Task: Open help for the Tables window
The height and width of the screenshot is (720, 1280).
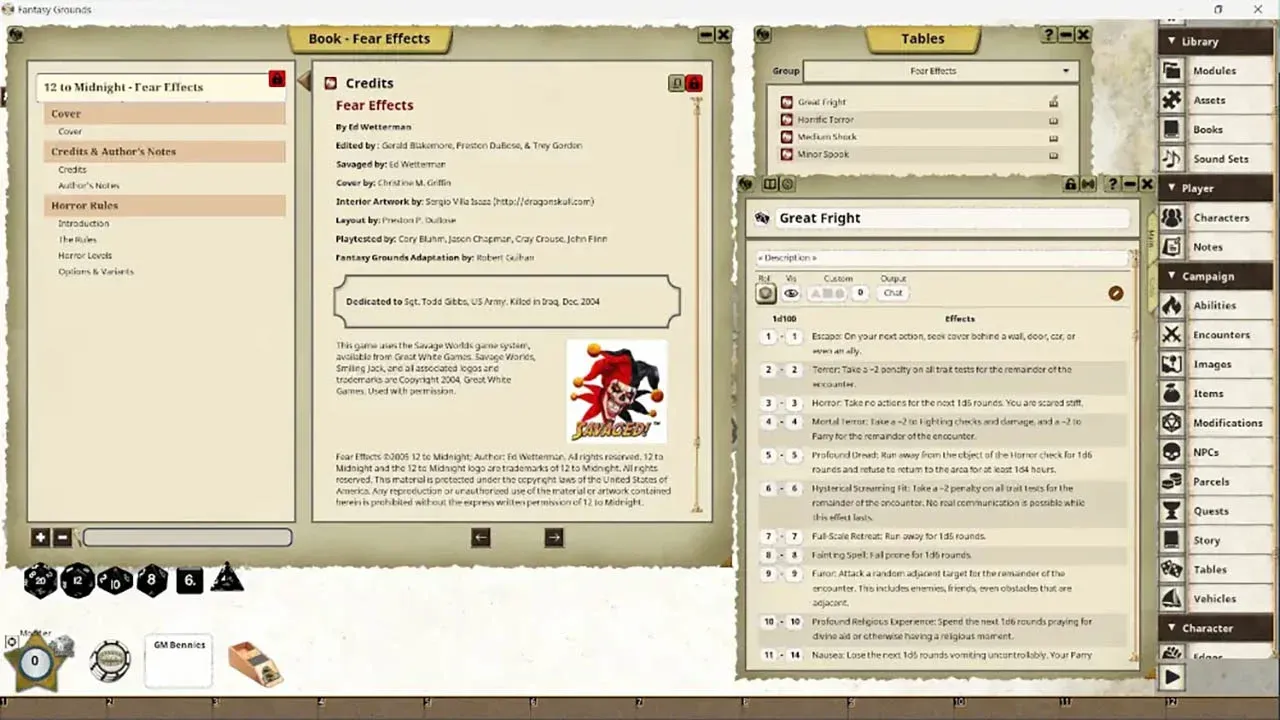Action: 1049,35
